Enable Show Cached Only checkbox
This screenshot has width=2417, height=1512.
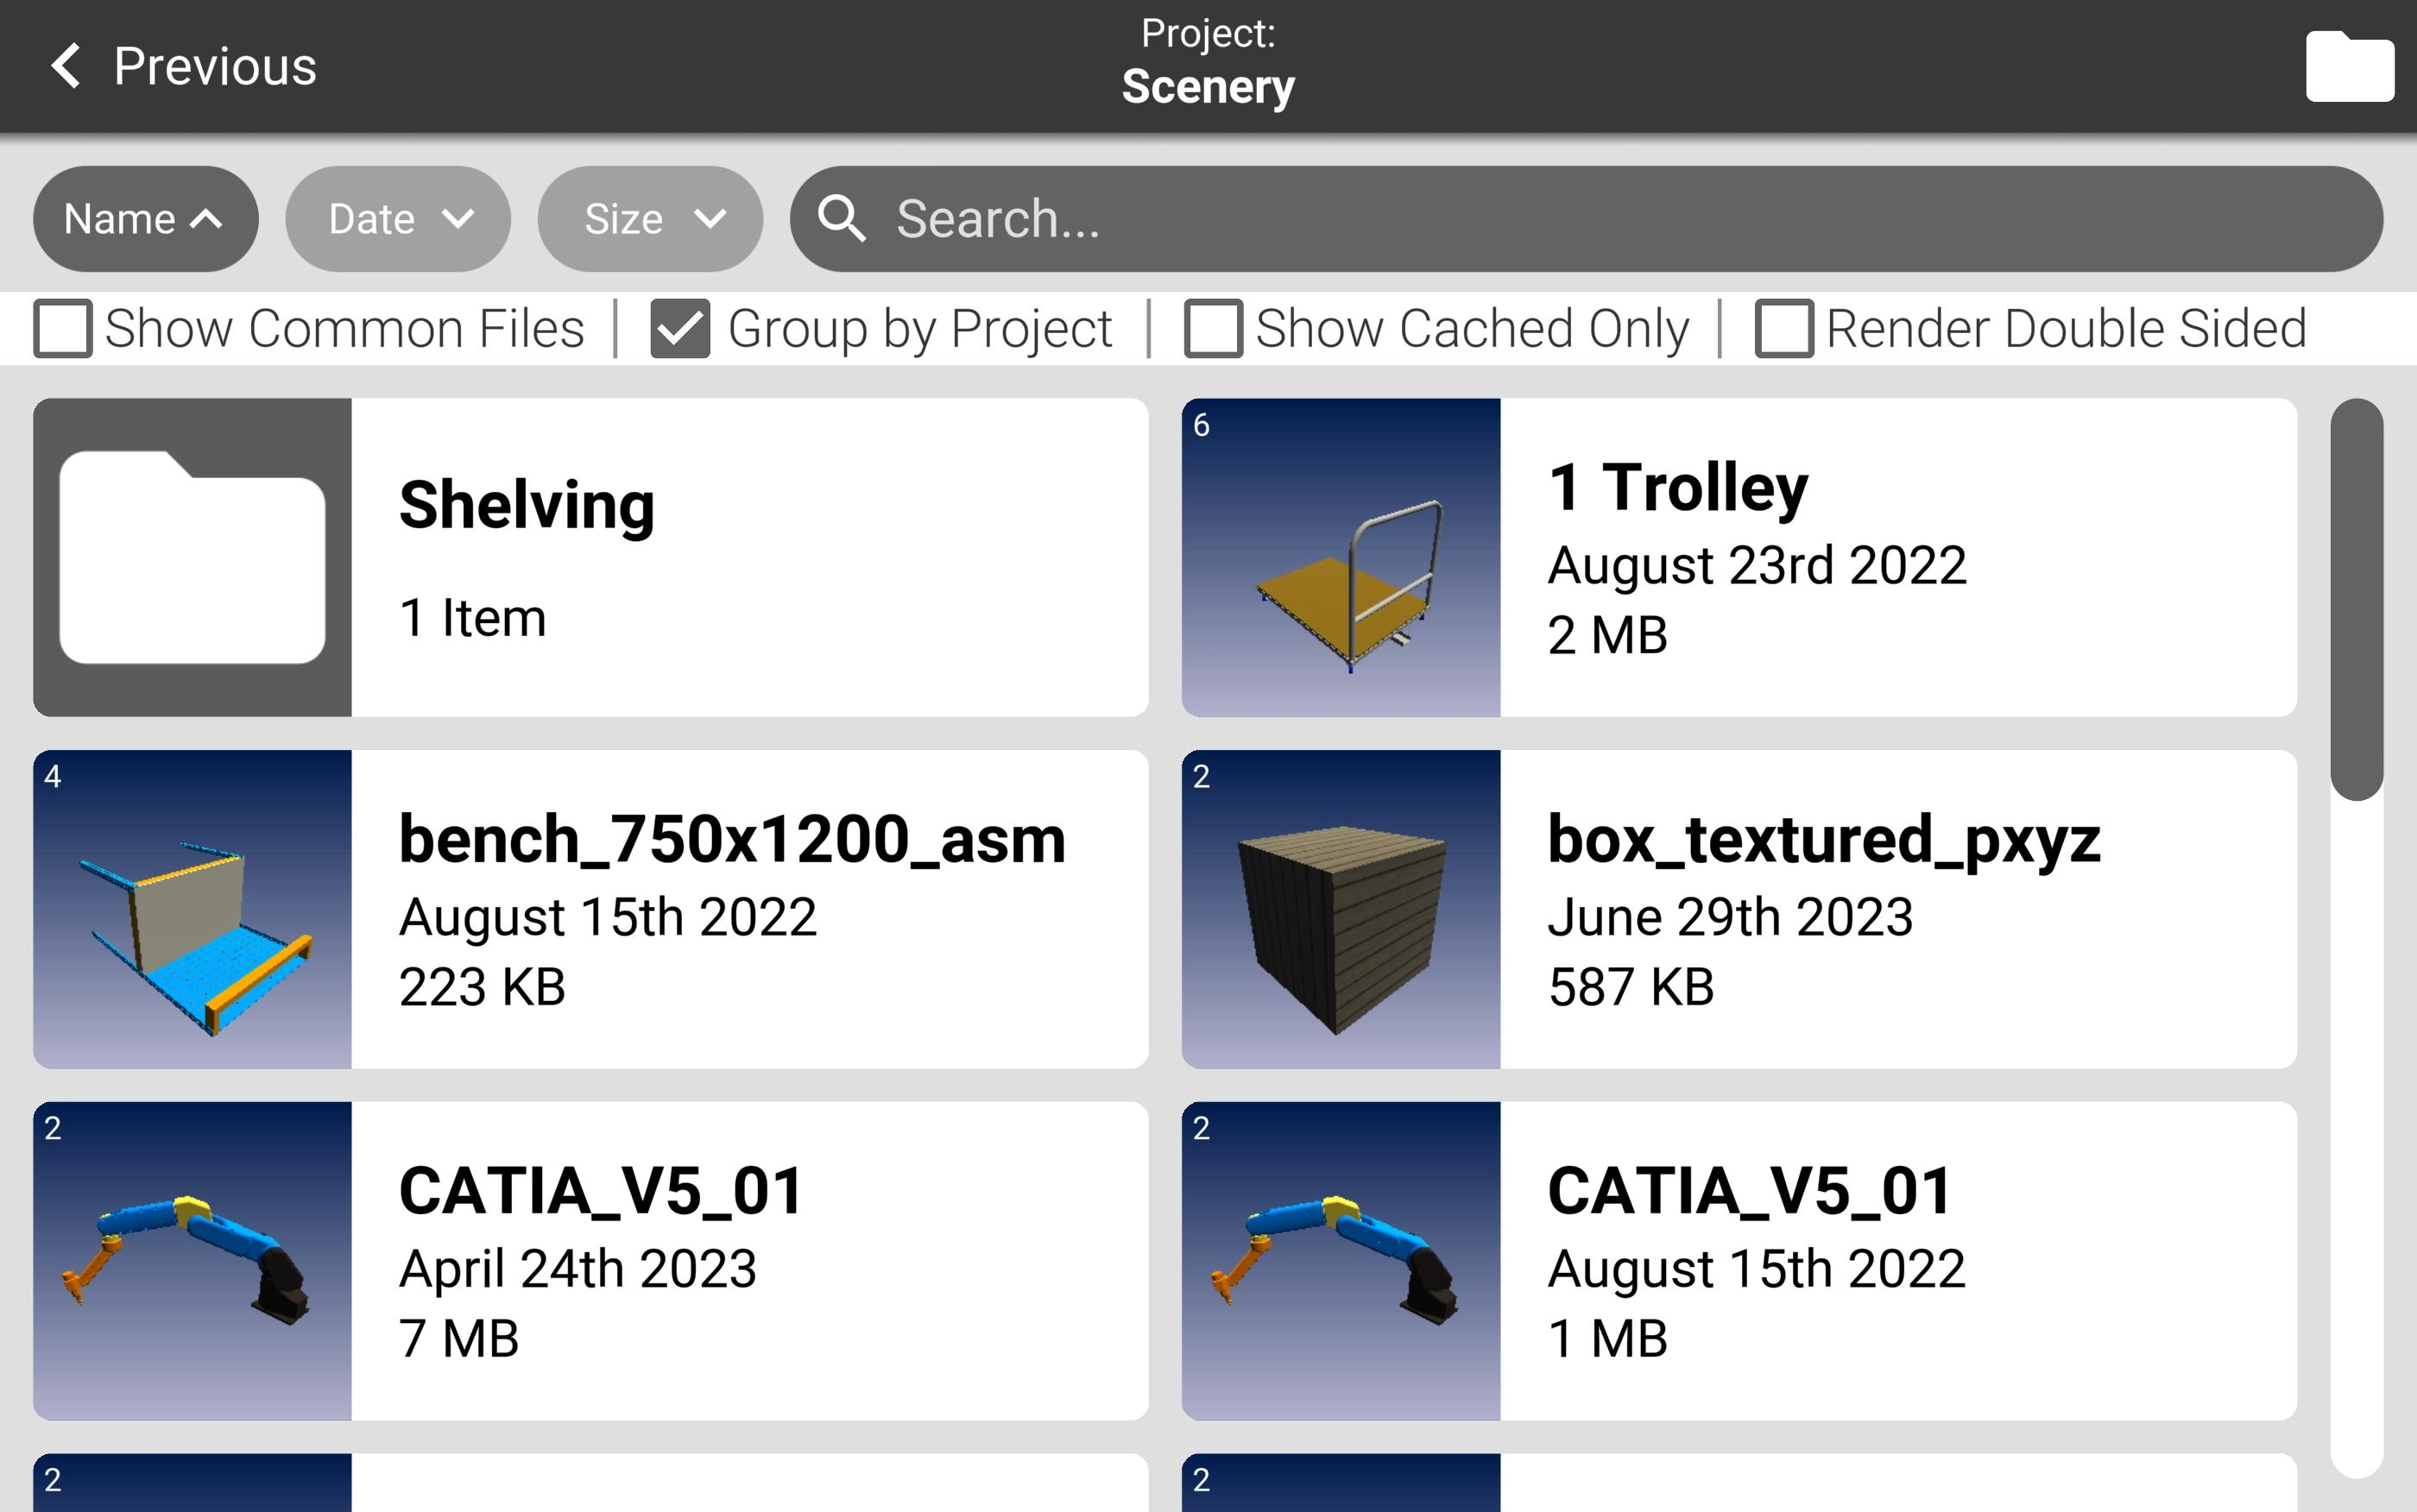coord(1213,328)
